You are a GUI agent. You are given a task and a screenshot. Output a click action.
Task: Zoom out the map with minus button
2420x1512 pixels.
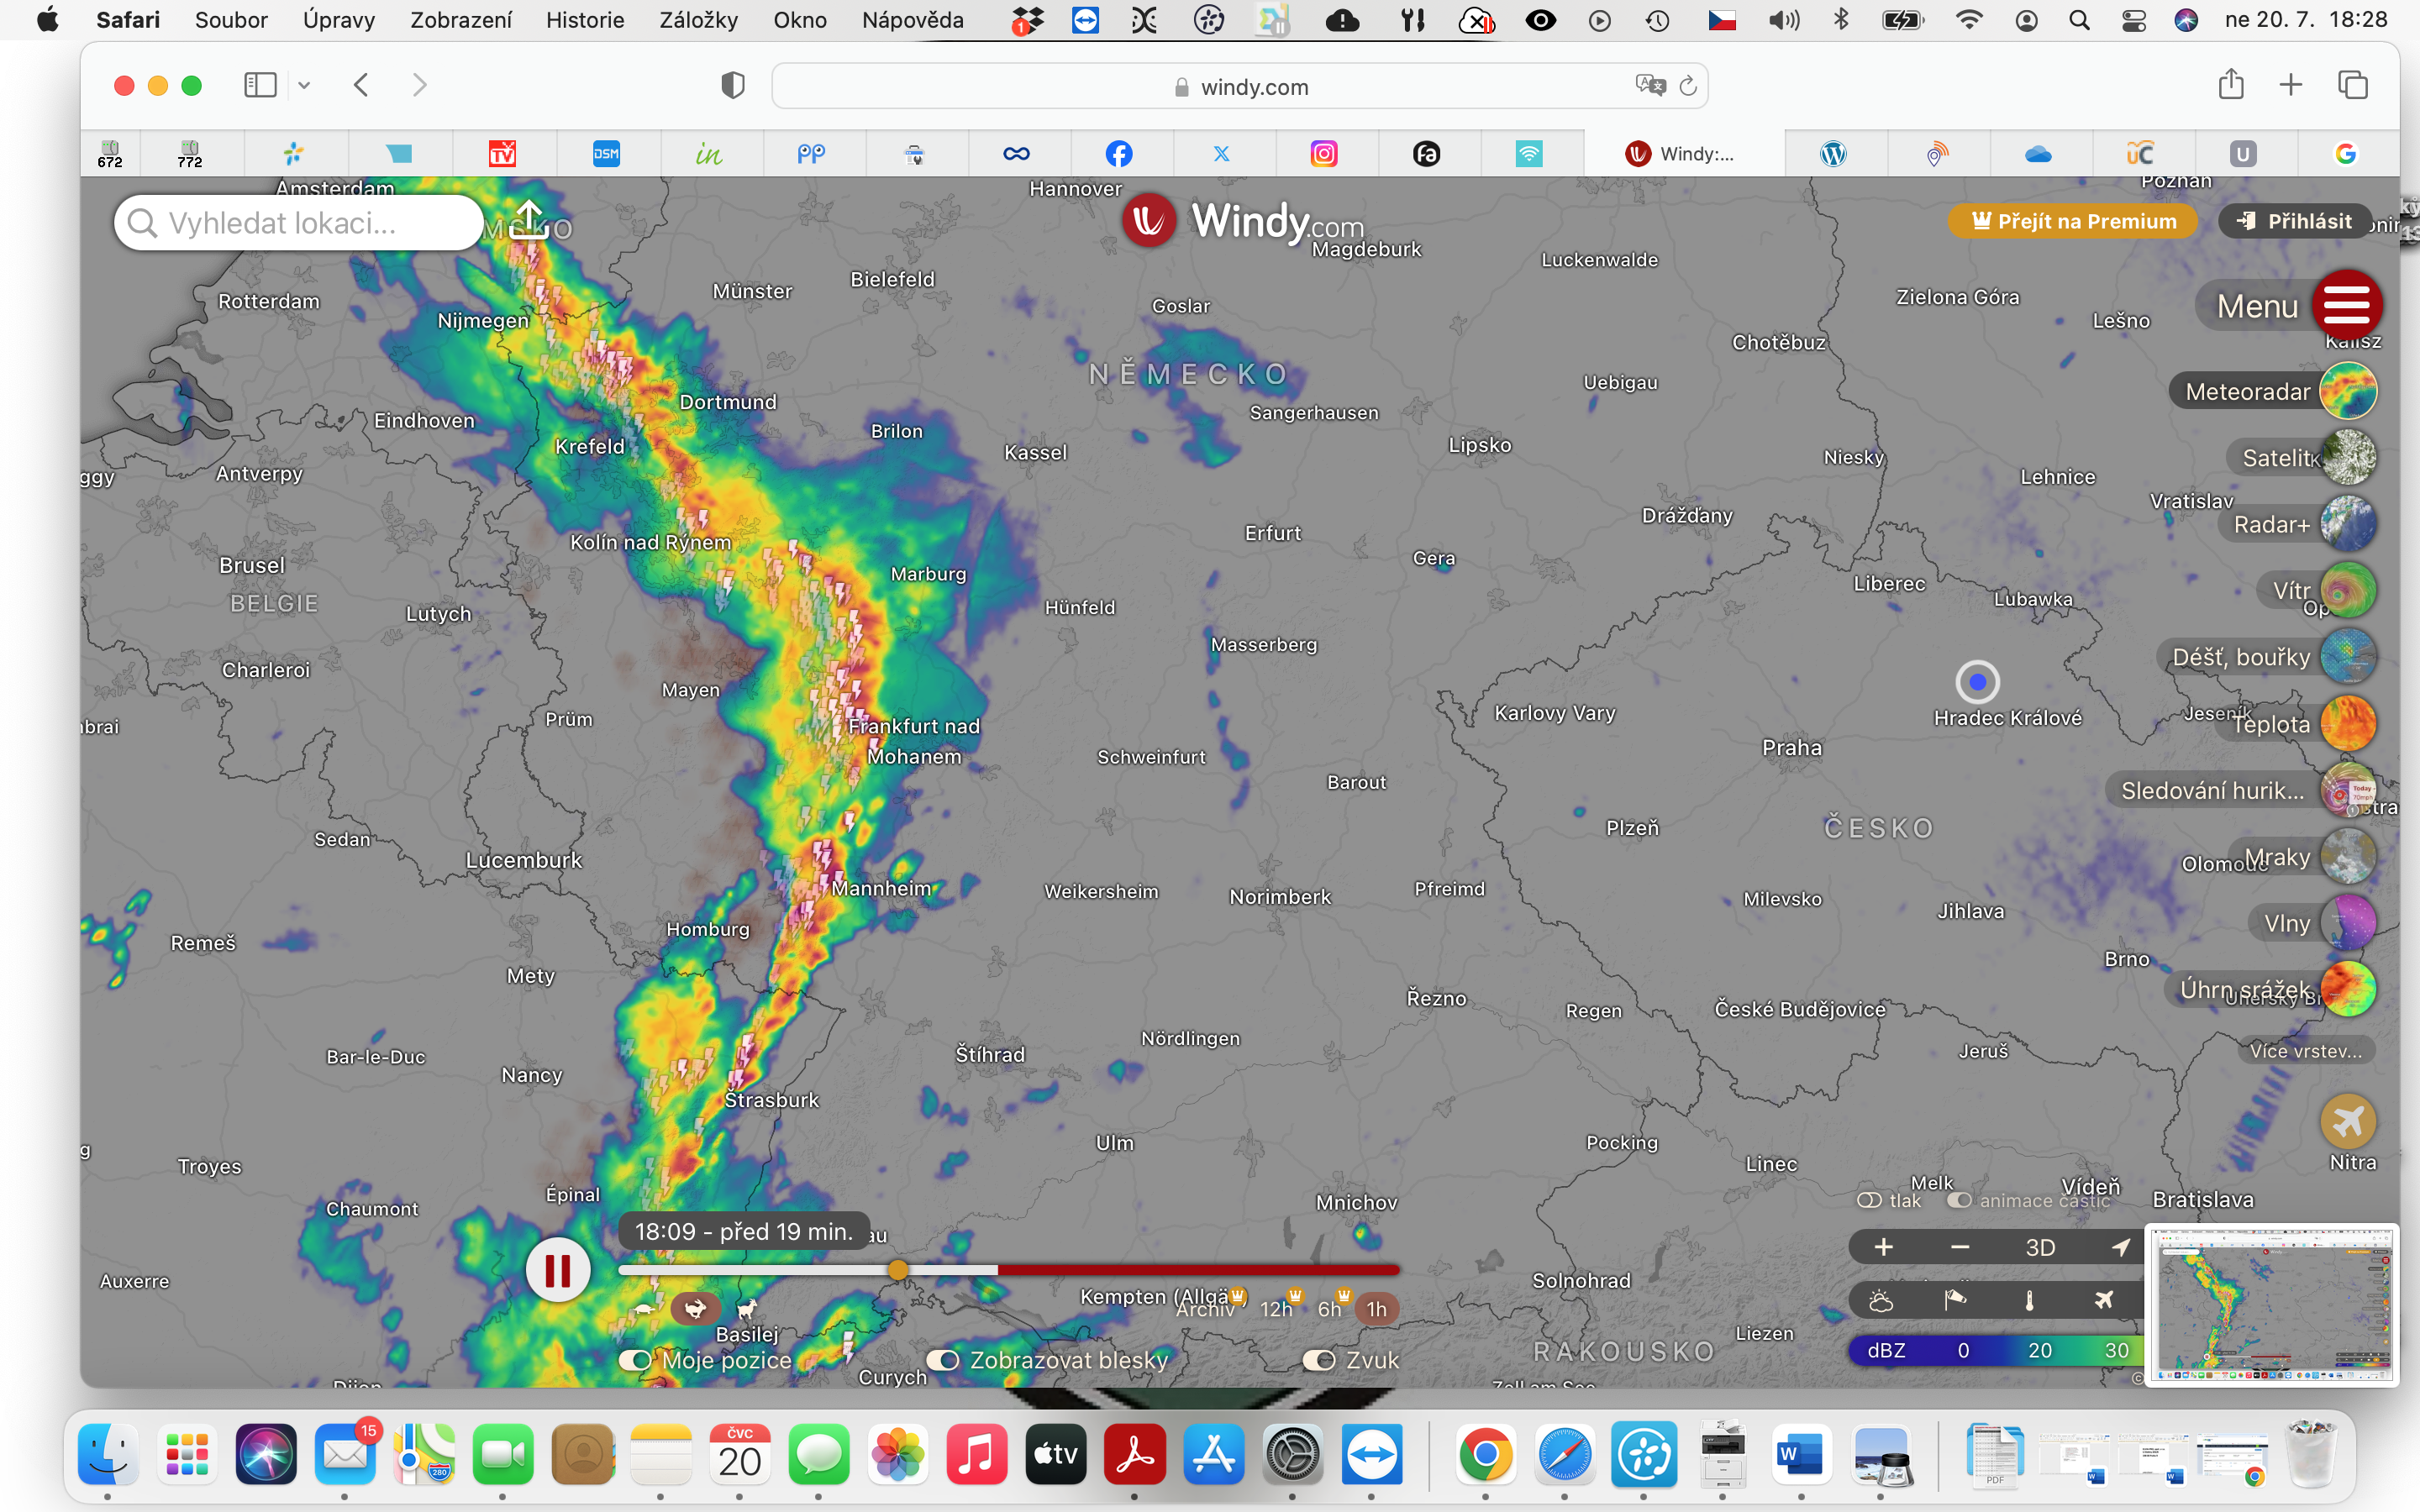tap(1960, 1247)
